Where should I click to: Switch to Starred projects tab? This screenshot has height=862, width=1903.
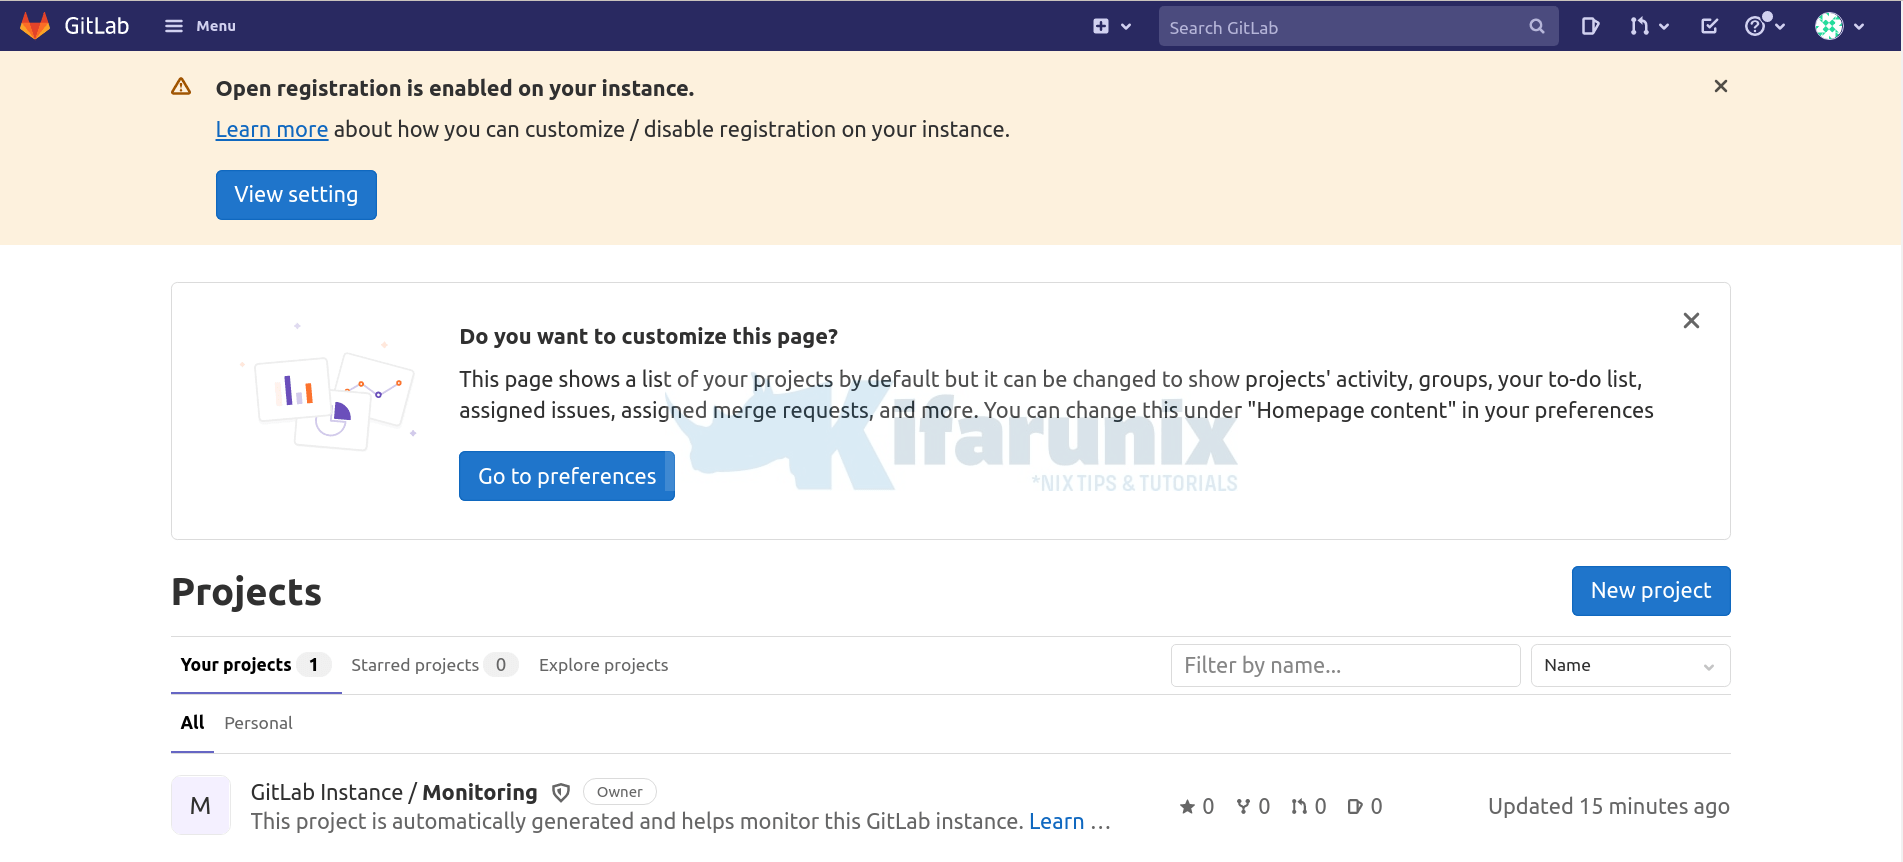coord(434,665)
